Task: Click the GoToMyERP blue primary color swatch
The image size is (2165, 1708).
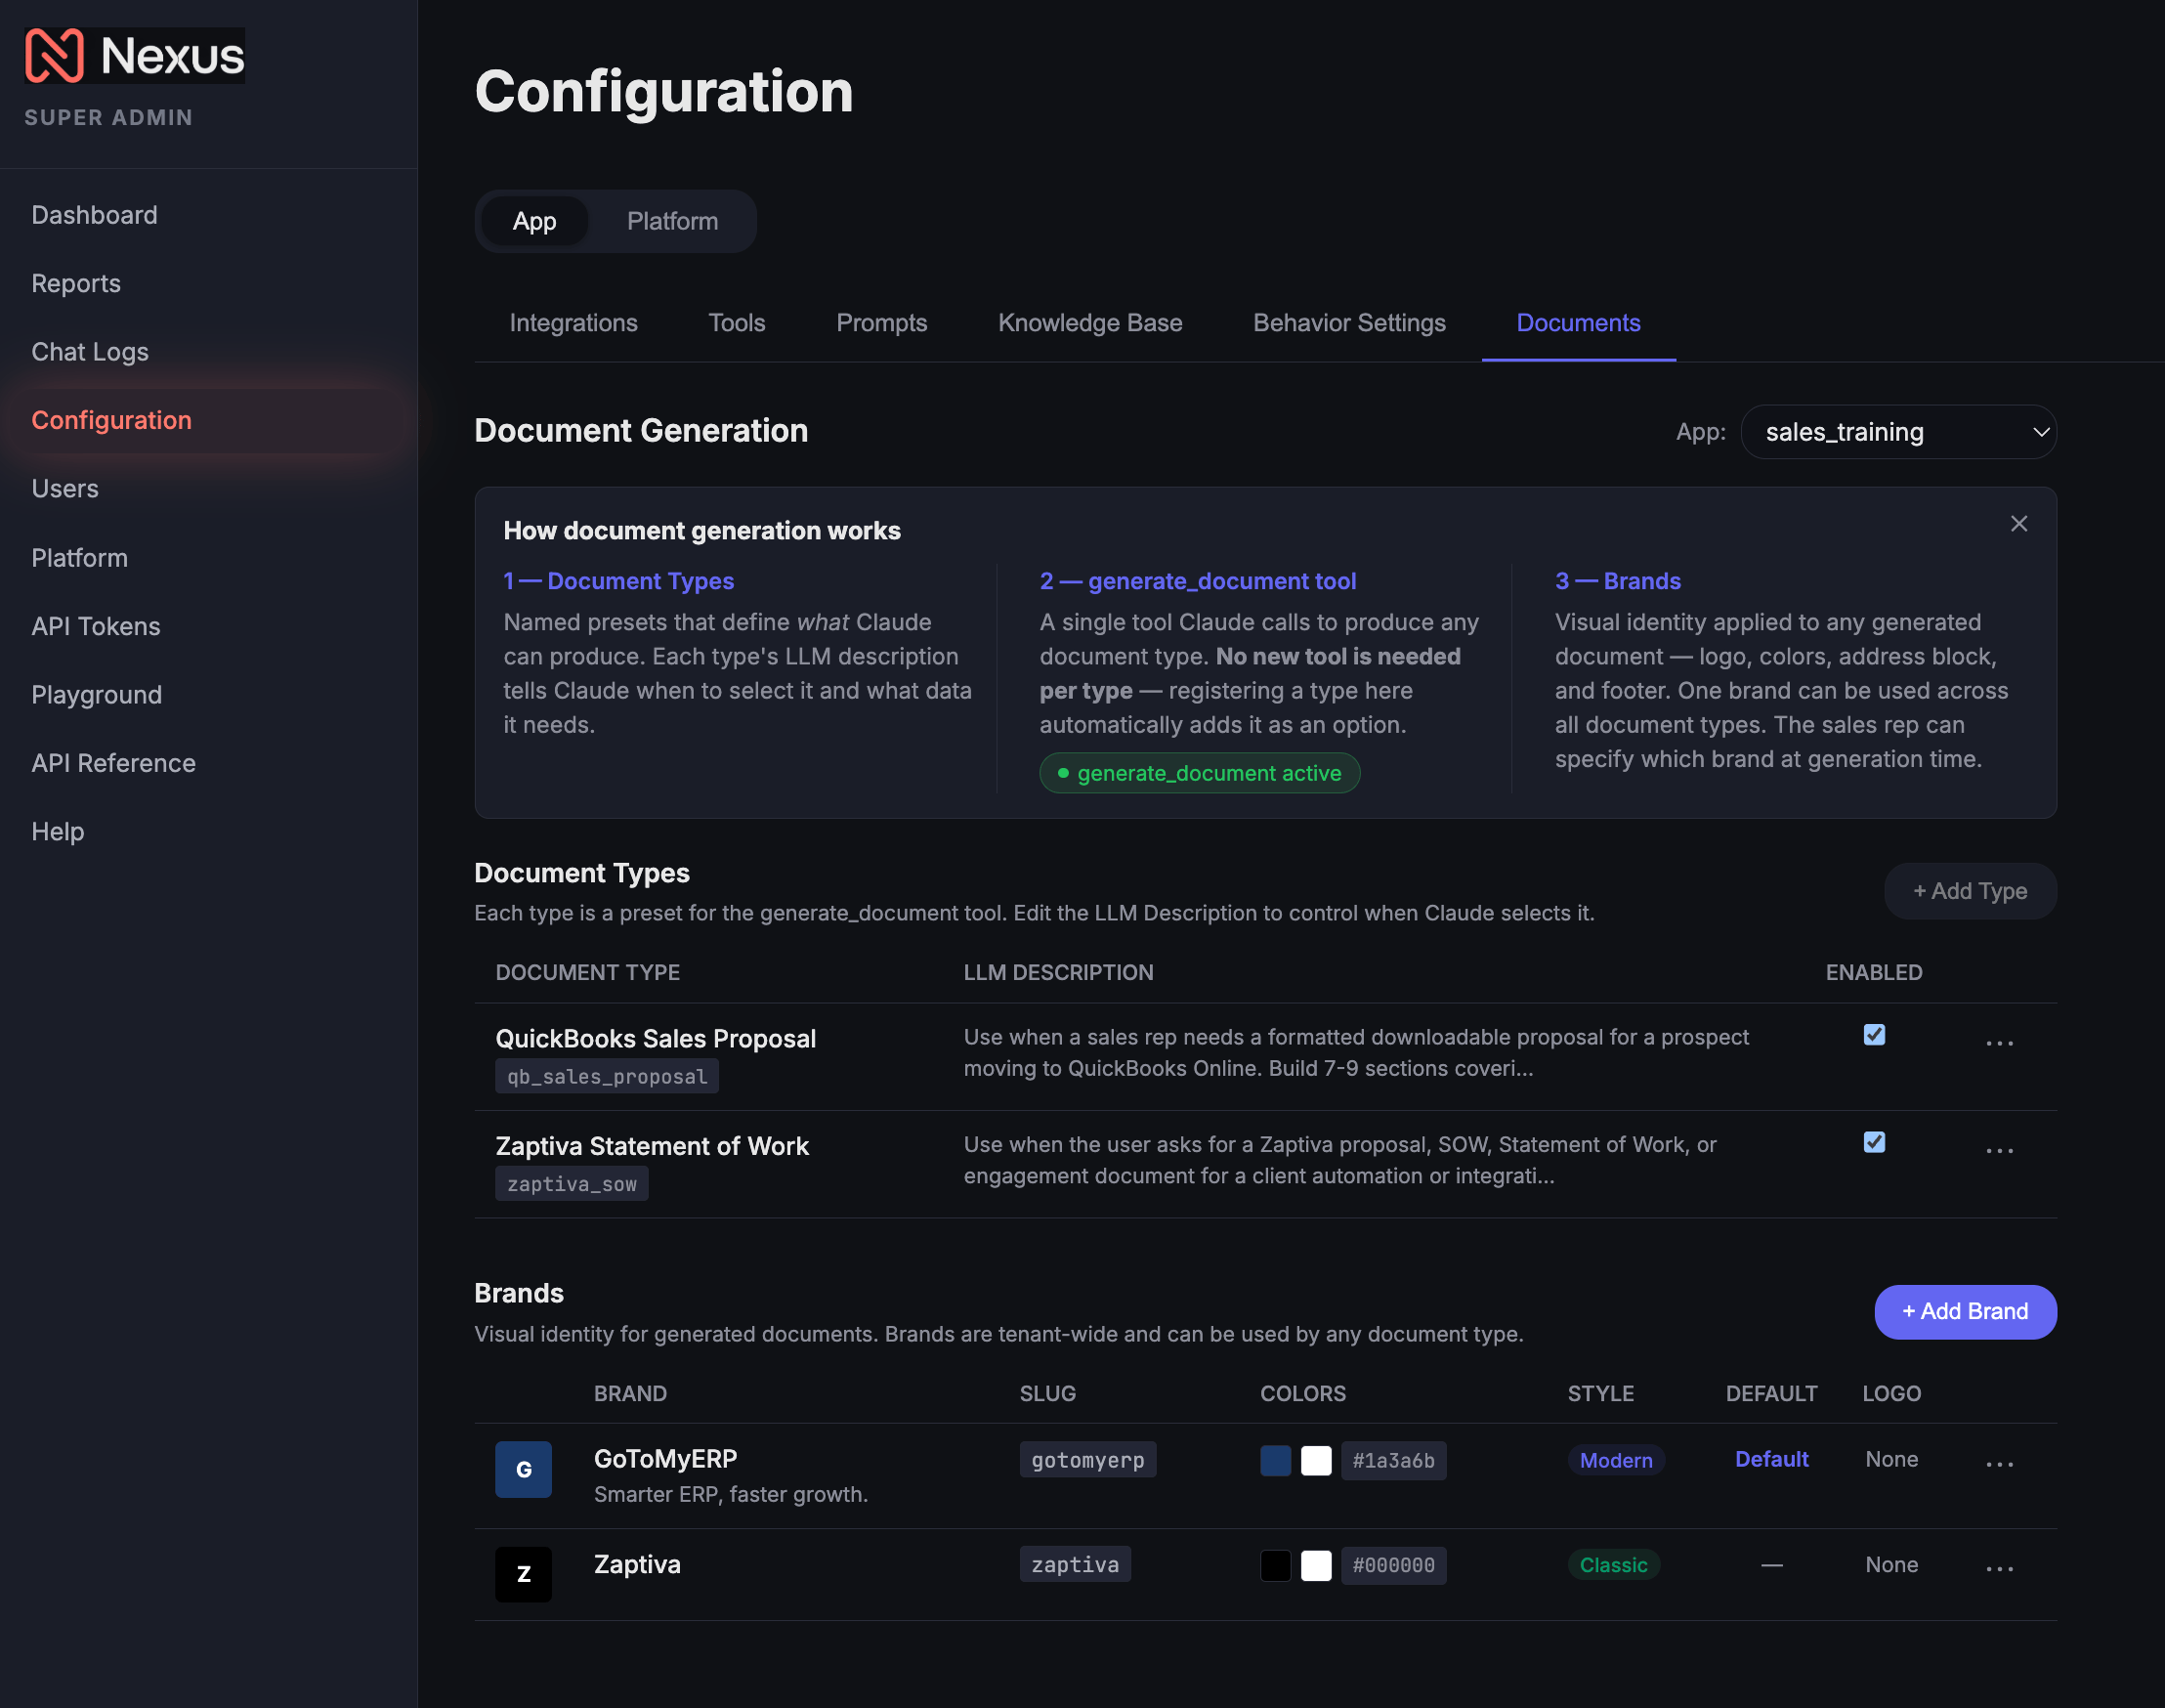Action: click(1275, 1460)
